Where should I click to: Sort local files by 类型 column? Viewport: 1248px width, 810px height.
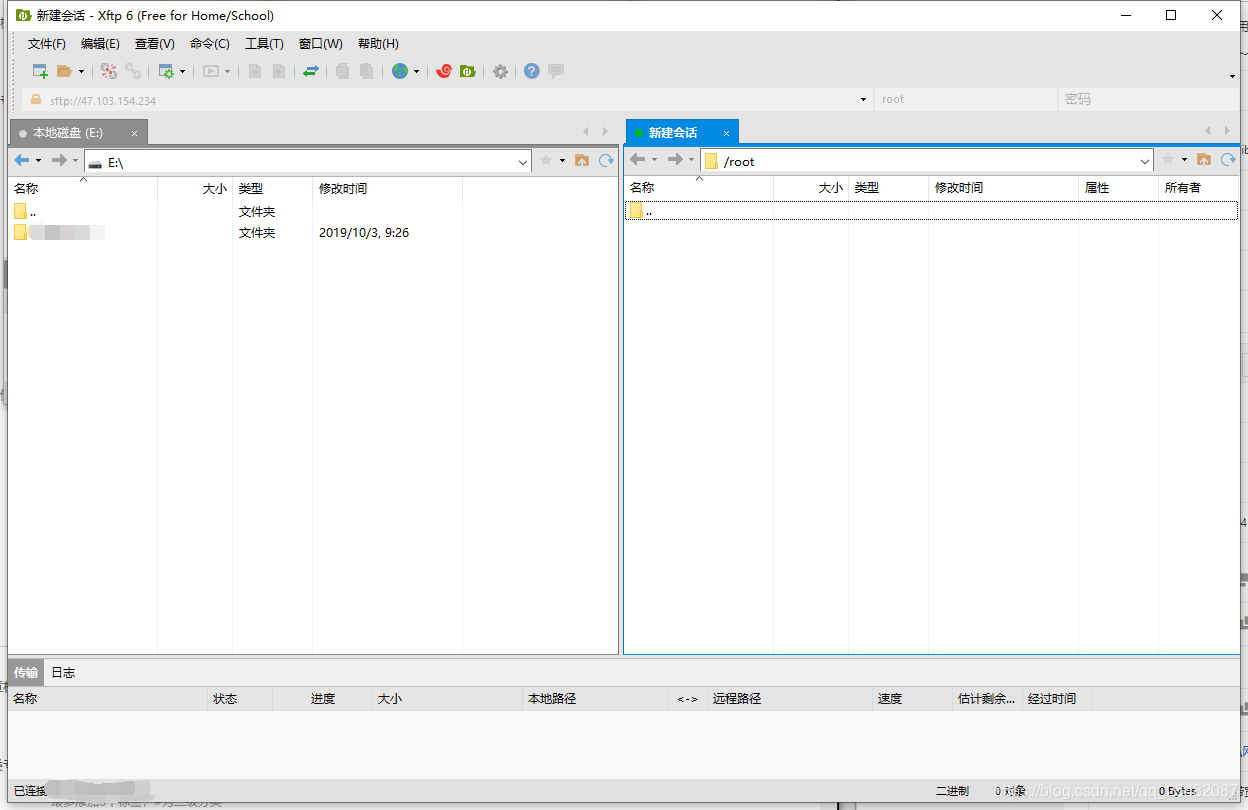coord(272,188)
